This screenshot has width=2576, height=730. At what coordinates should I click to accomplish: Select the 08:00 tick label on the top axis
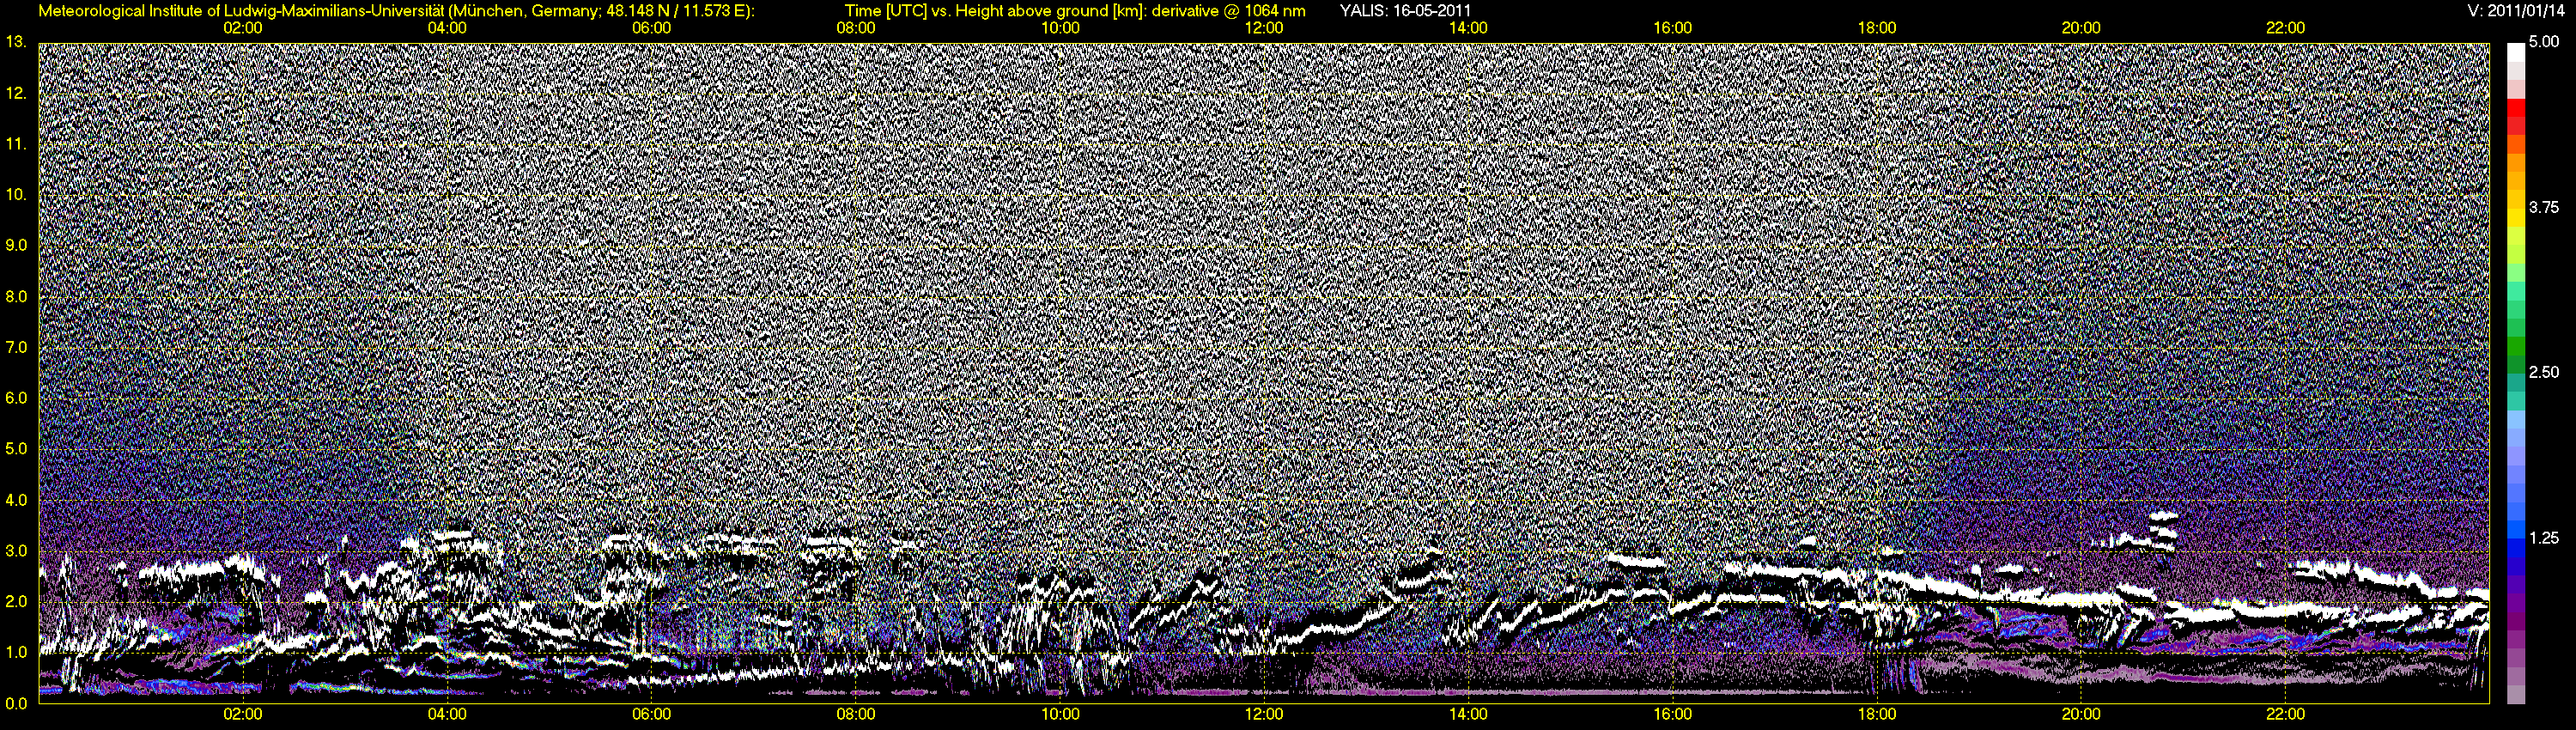[856, 28]
